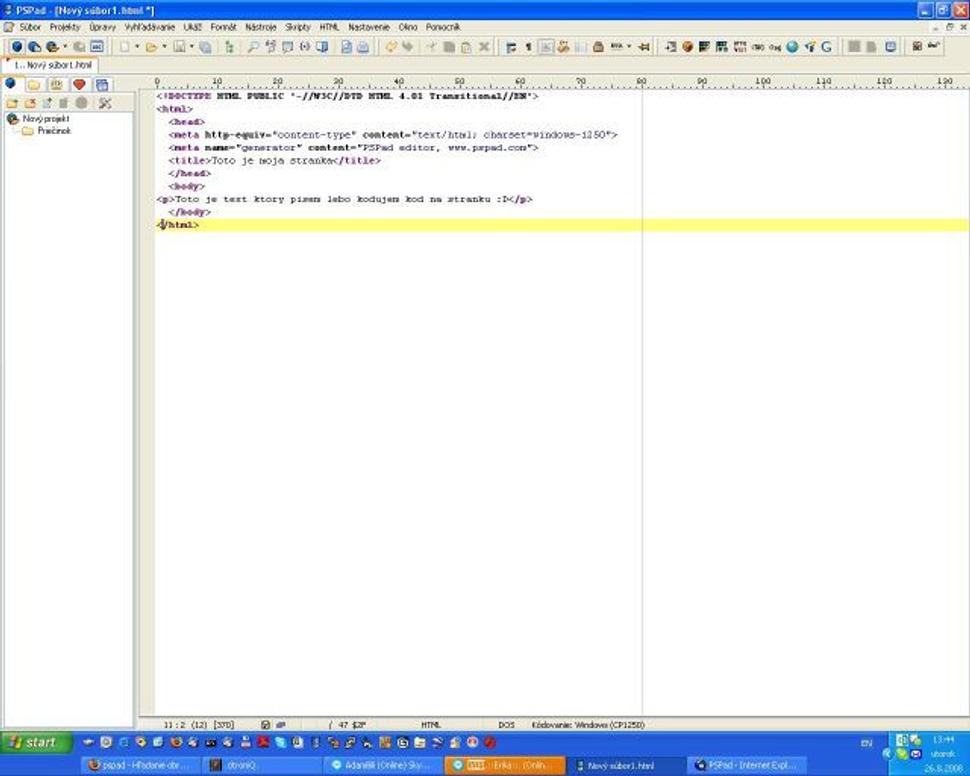Switch to PSPad - Internet Explorer taskbar button
Viewport: 970px width, 776px height.
(x=748, y=765)
